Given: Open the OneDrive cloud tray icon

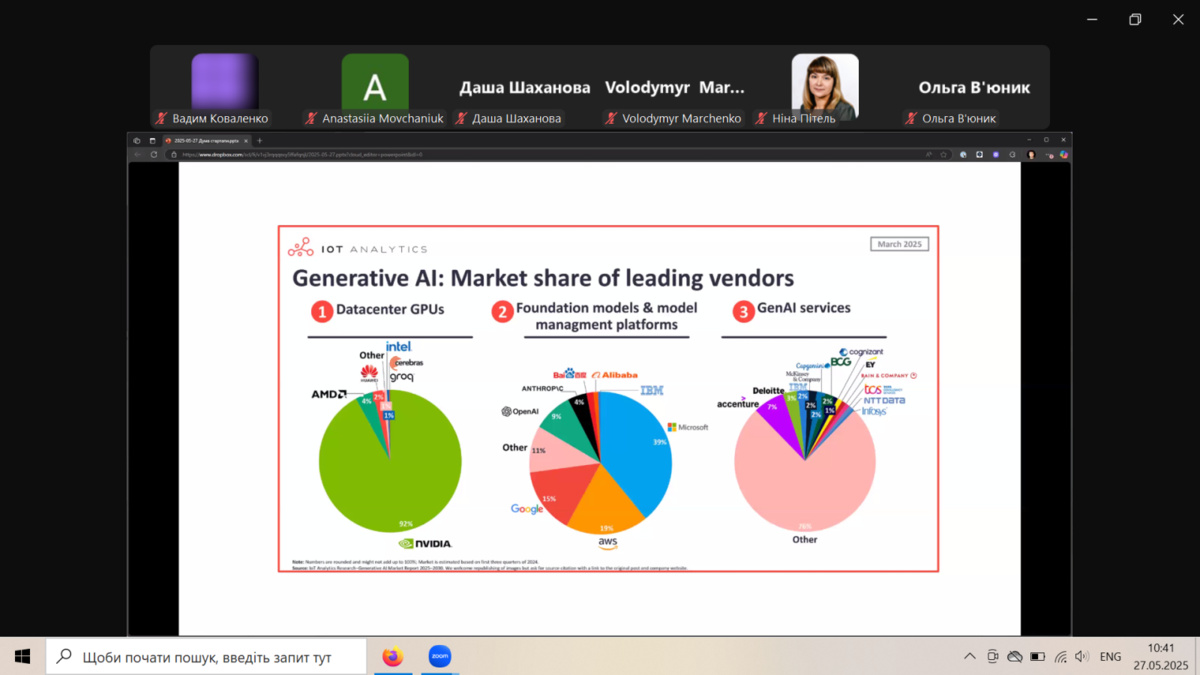Looking at the screenshot, I should click(1015, 657).
